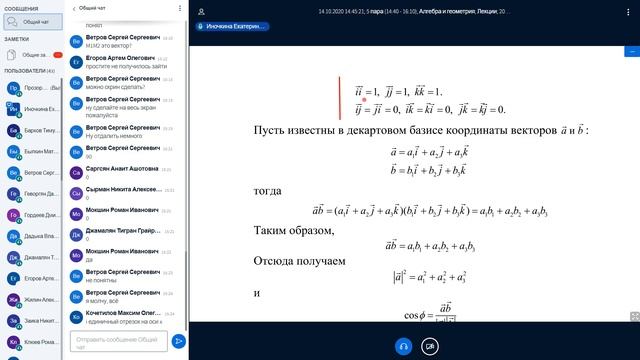This screenshot has height=360, width=640.
Task: Click the Сообщения section heading
Action: (x=21, y=9)
